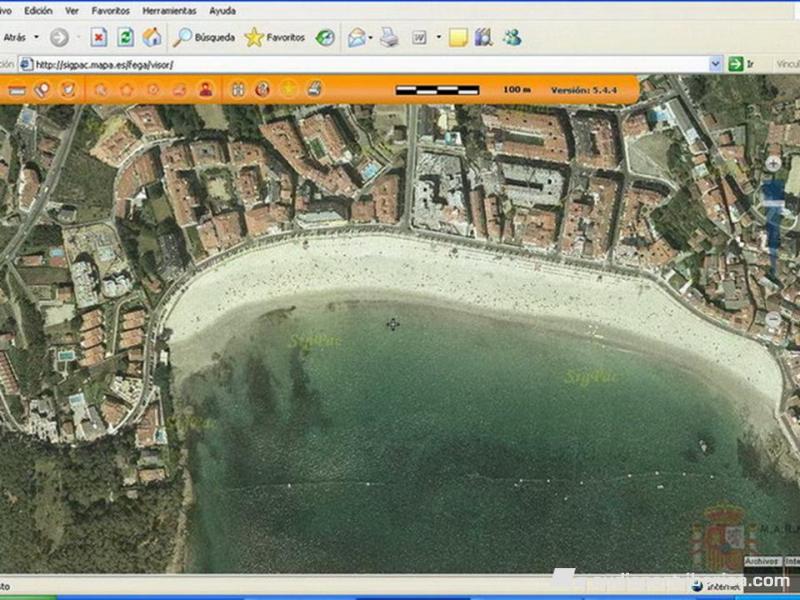
Task: Click the yellow star icon in orange toolbar
Action: tap(288, 89)
